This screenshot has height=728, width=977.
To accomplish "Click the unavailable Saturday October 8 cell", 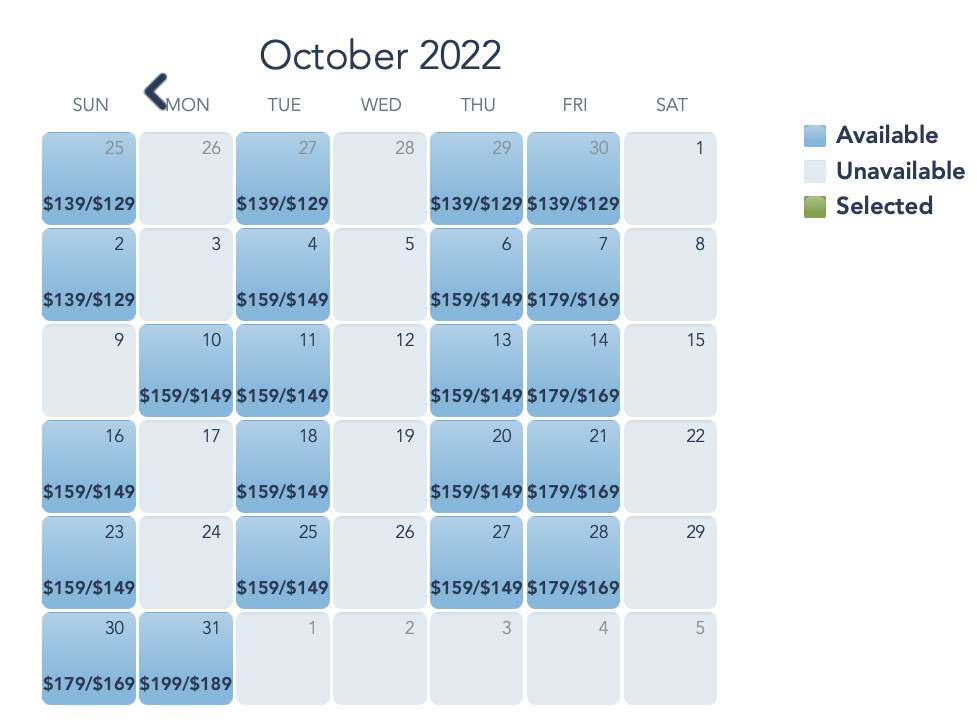I will pyautogui.click(x=671, y=274).
